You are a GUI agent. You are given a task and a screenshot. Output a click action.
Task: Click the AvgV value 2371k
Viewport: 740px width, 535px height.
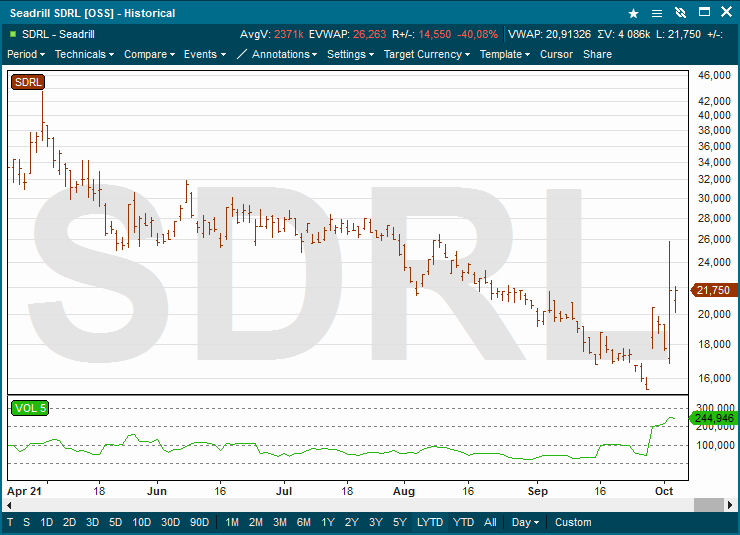click(x=288, y=34)
